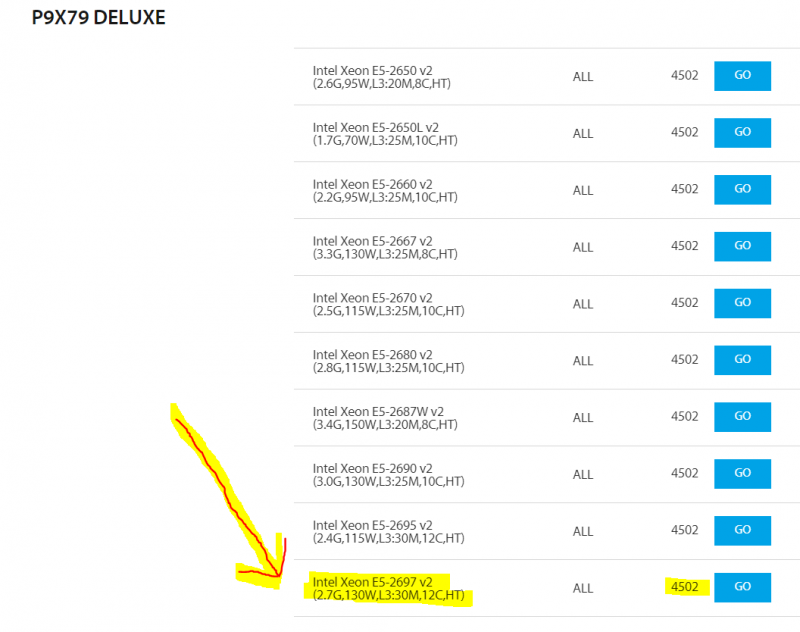Select Intel Xeon E5-2667 v2 text
Screen dimensions: 800x632
pyautogui.click(x=372, y=241)
